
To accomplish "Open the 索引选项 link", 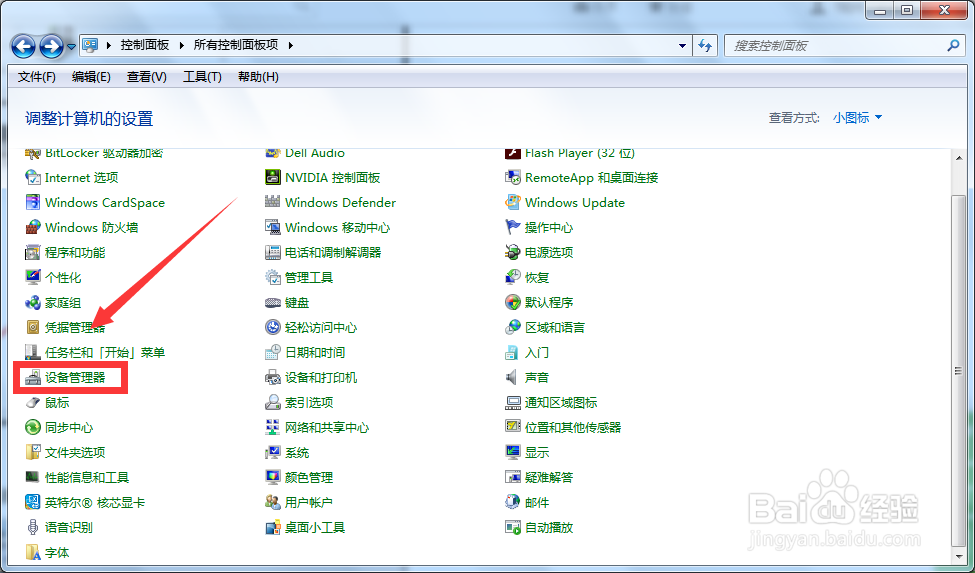I will coord(308,403).
